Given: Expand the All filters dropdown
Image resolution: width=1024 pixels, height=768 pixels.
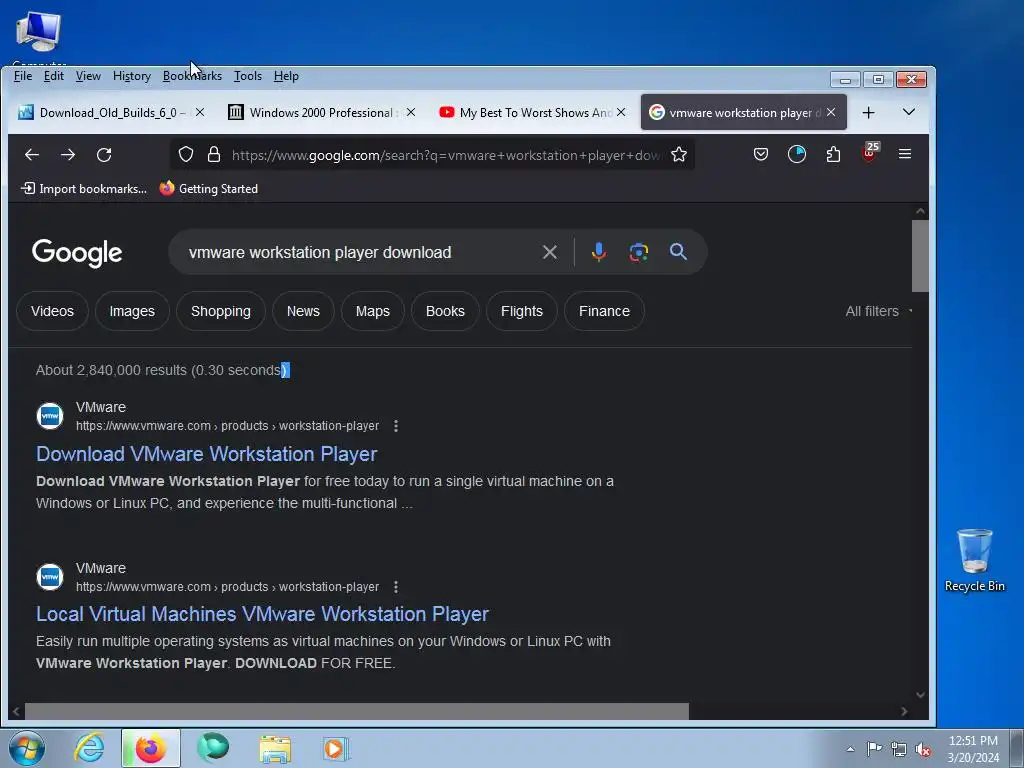Looking at the screenshot, I should pyautogui.click(x=878, y=311).
